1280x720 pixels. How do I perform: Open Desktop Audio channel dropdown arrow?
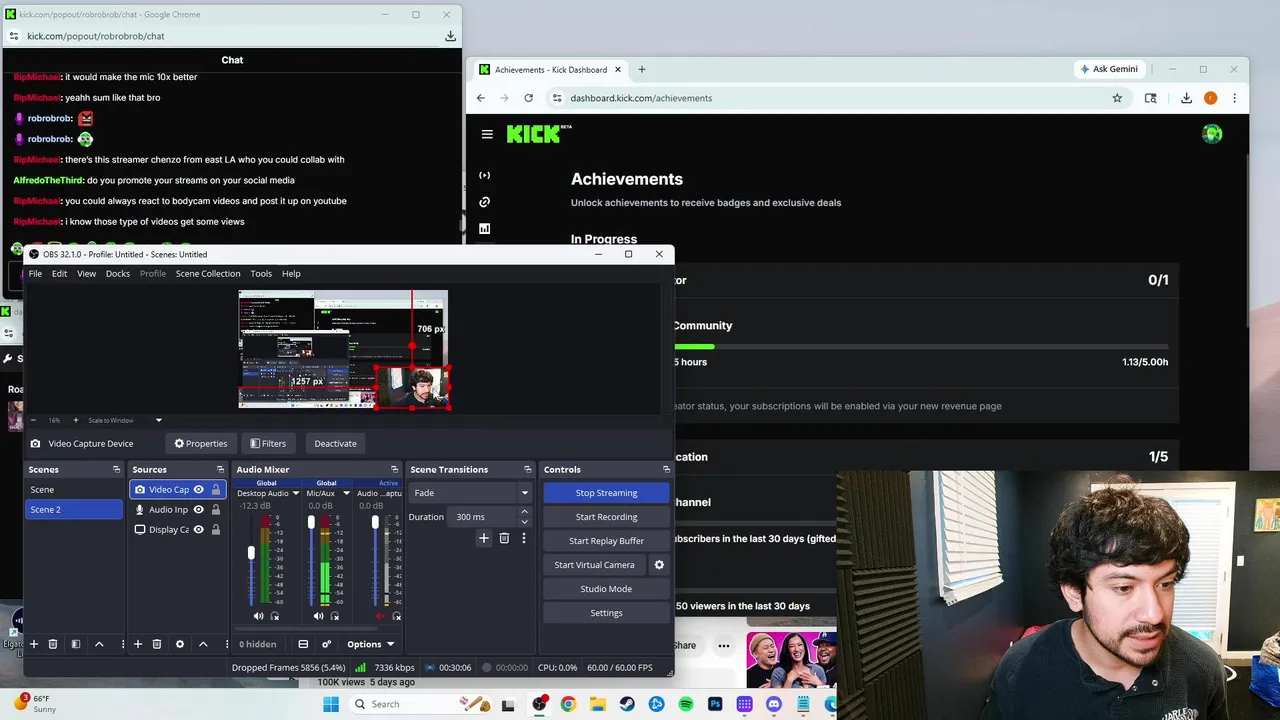tap(295, 493)
